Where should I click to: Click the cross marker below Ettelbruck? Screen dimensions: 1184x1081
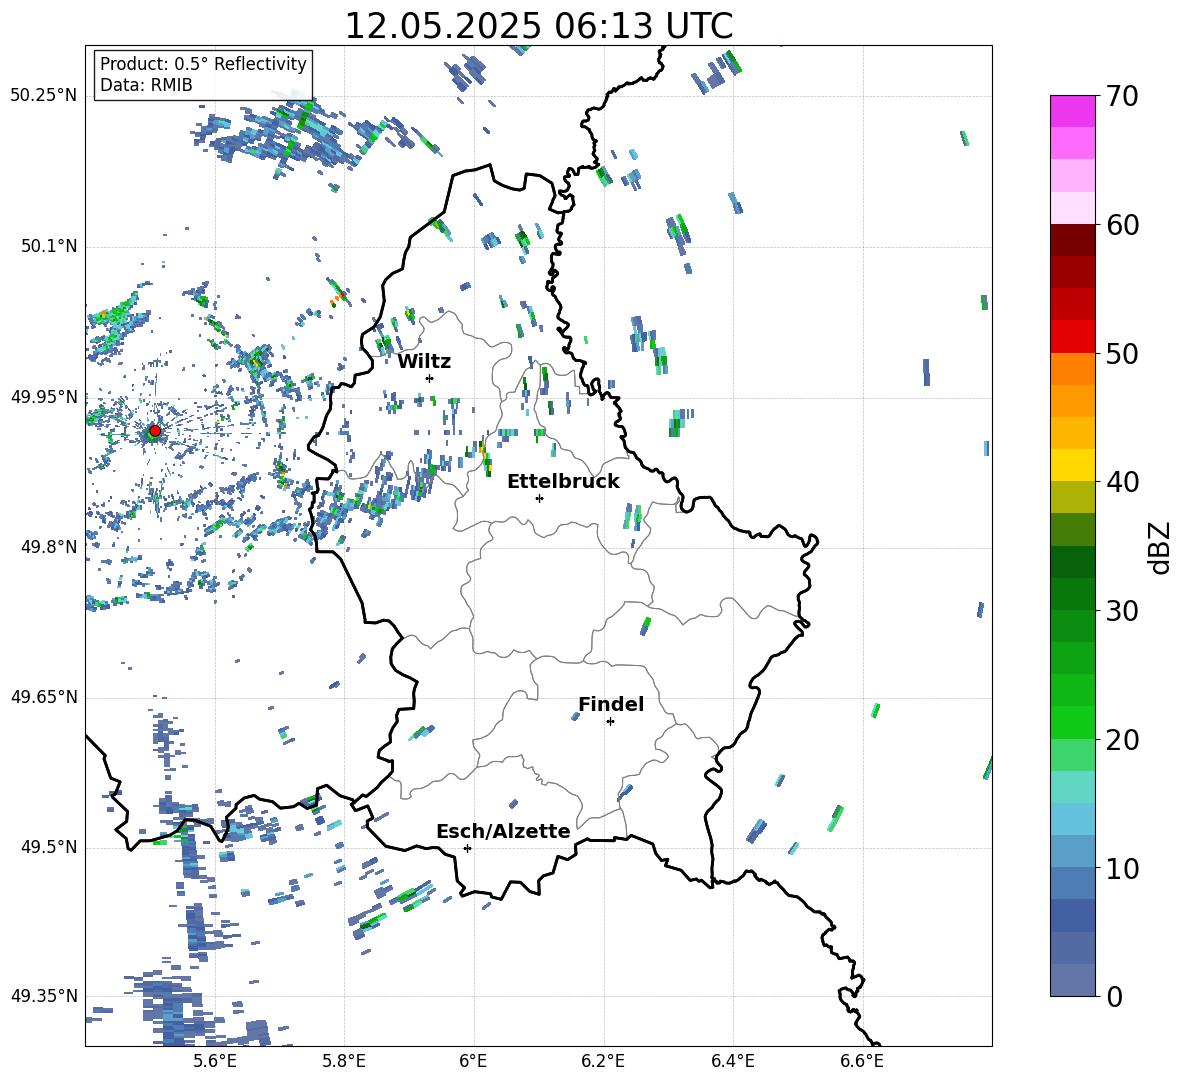click(x=539, y=498)
